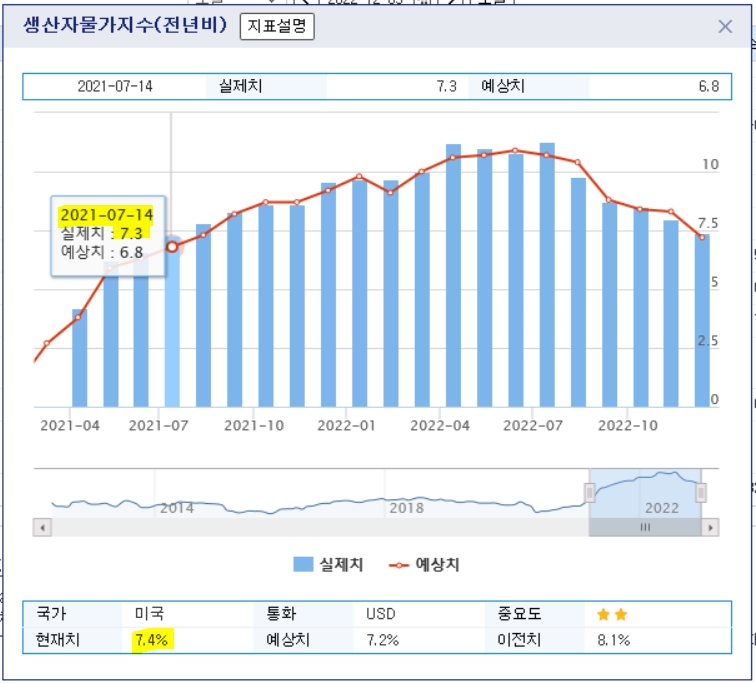This screenshot has width=756, height=684.
Task: Click the 6.8 forecast value in the header row
Action: (709, 86)
